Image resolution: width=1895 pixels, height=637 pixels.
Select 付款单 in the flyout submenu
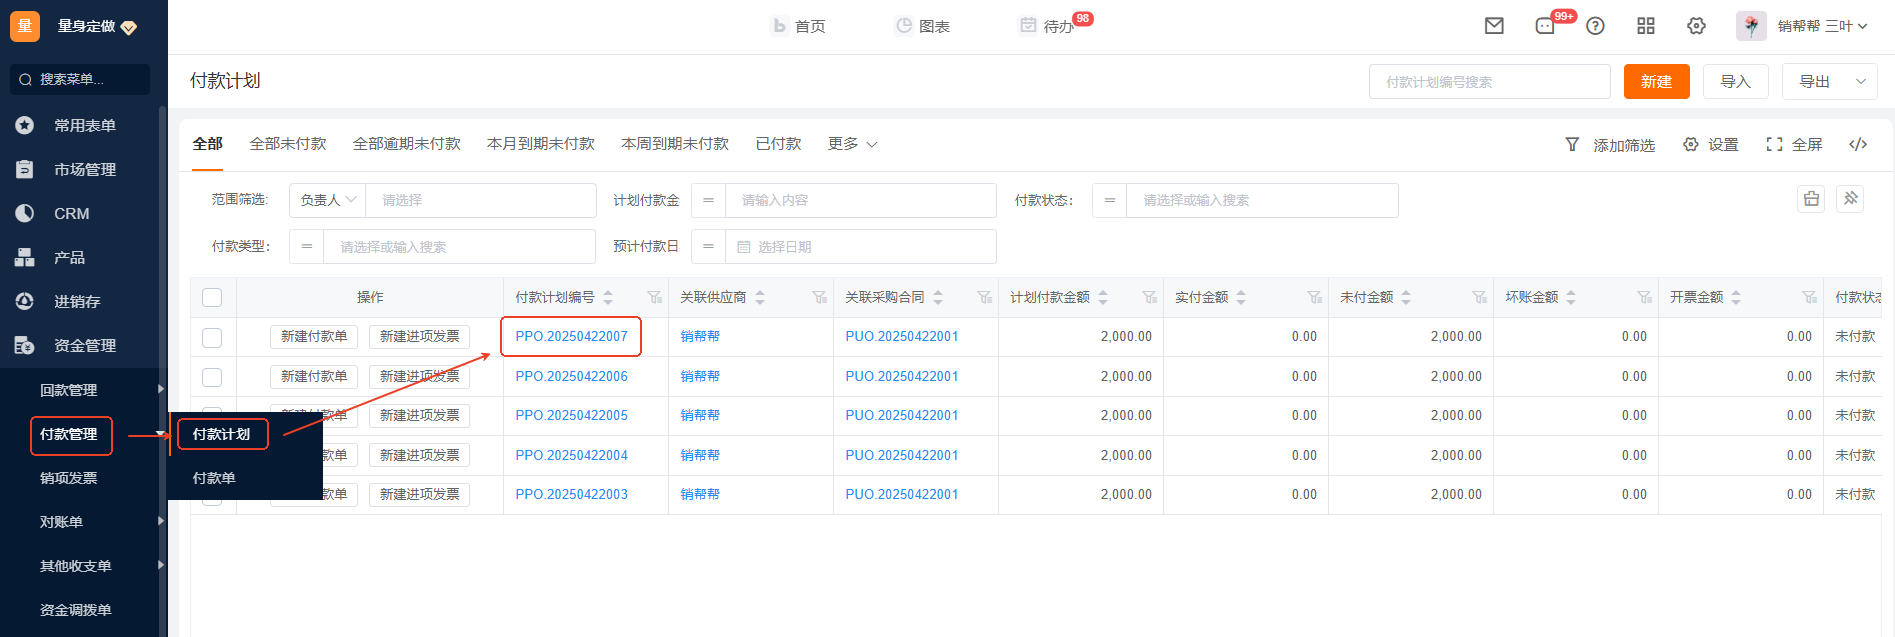[x=214, y=478]
